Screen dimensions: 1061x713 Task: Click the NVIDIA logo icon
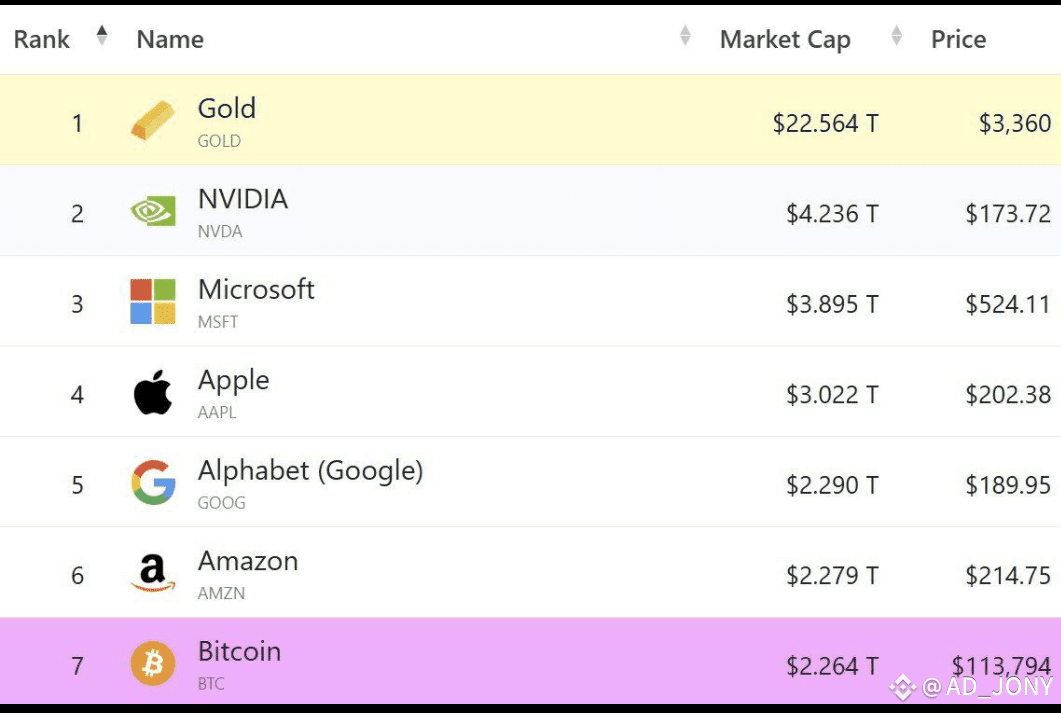(153, 211)
